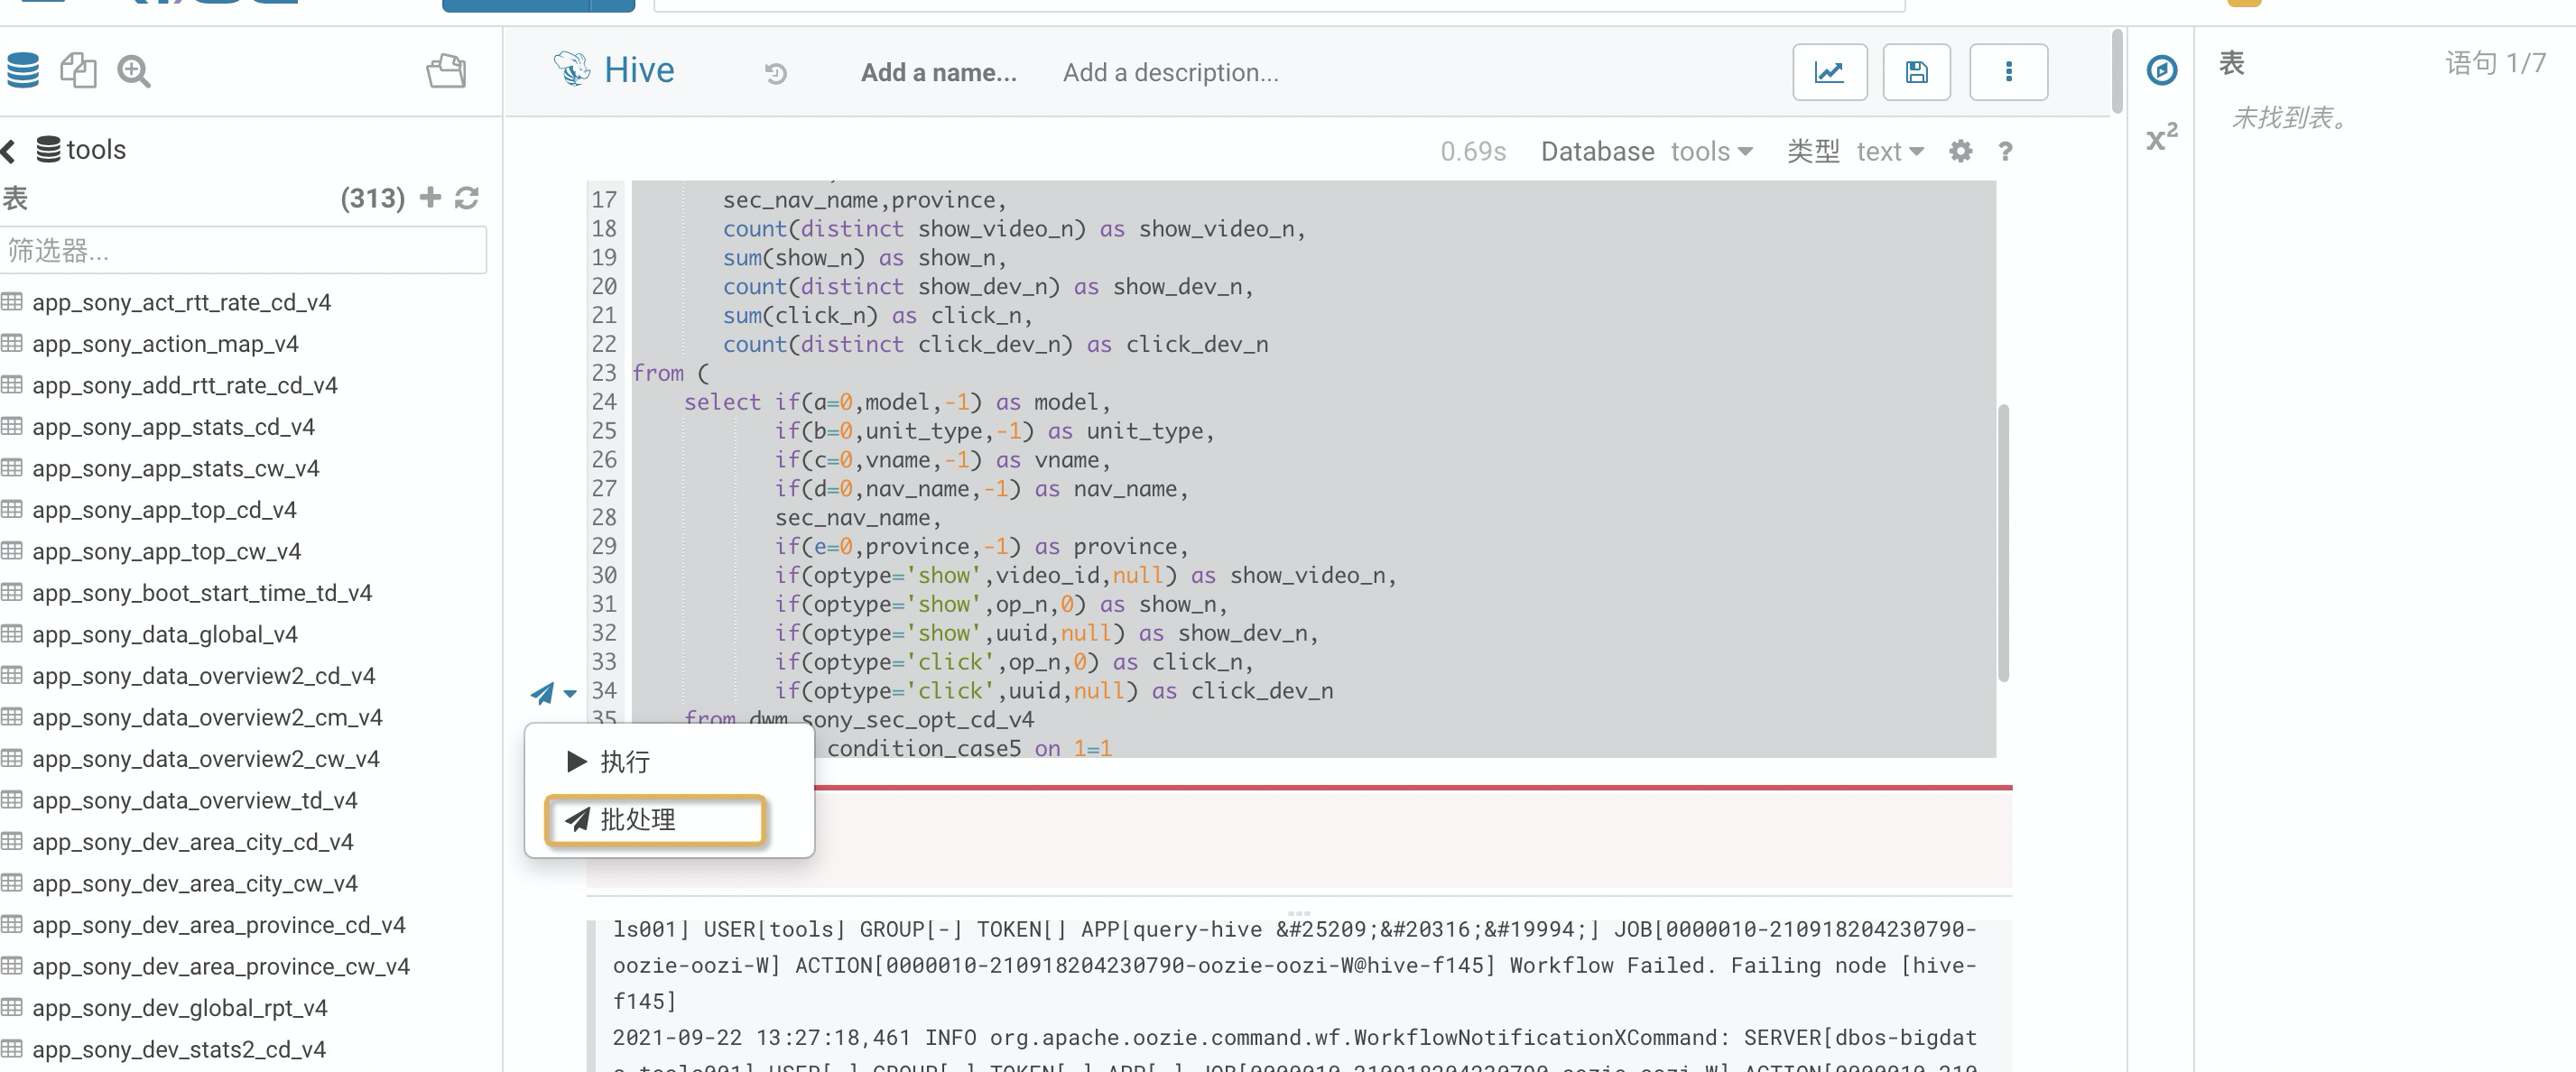Image resolution: width=2576 pixels, height=1072 pixels.
Task: Toggle the left panel collapse arrow
Action: (x=12, y=150)
